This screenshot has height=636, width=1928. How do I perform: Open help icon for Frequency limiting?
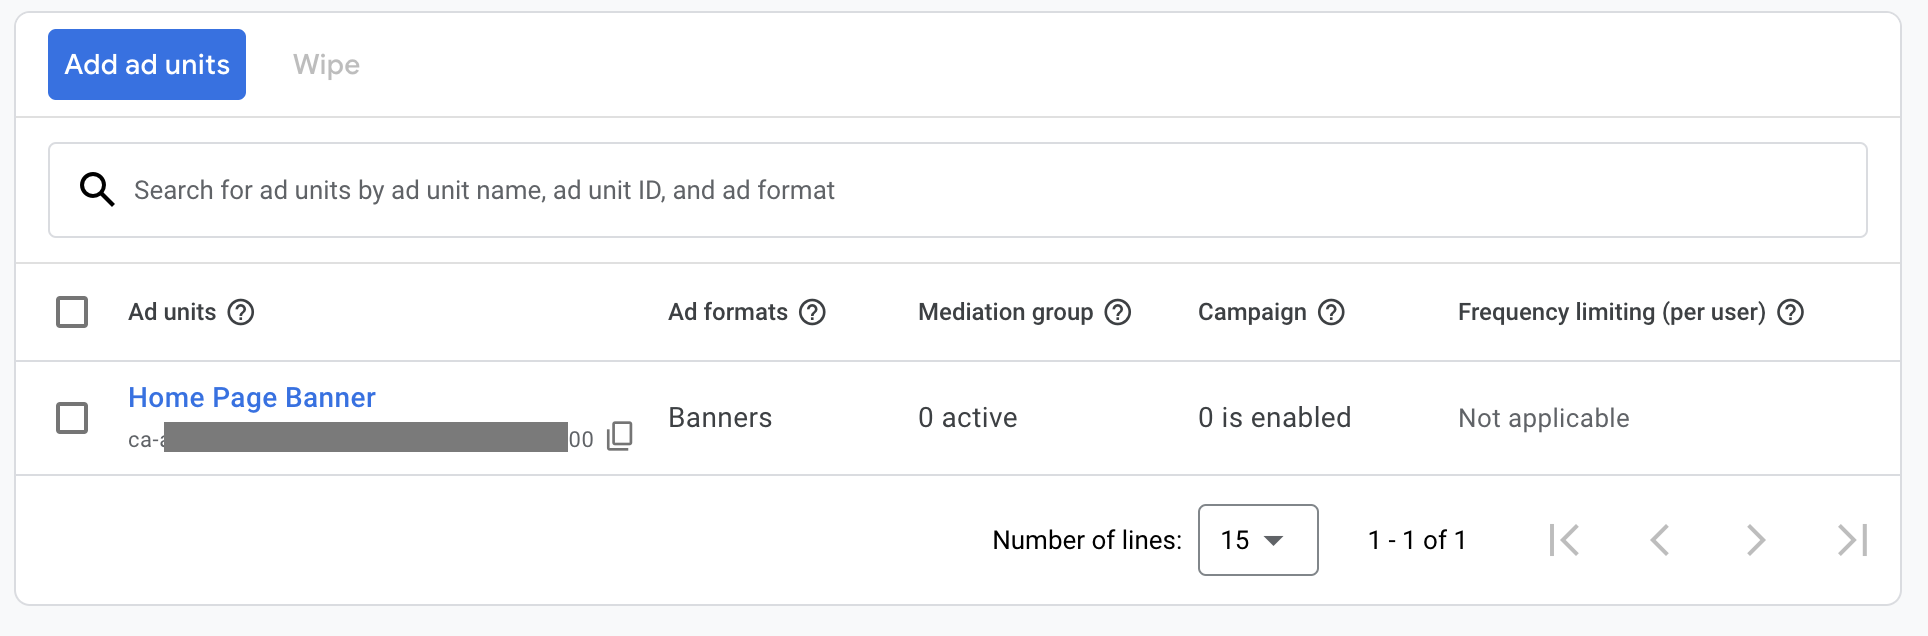[x=1790, y=312]
